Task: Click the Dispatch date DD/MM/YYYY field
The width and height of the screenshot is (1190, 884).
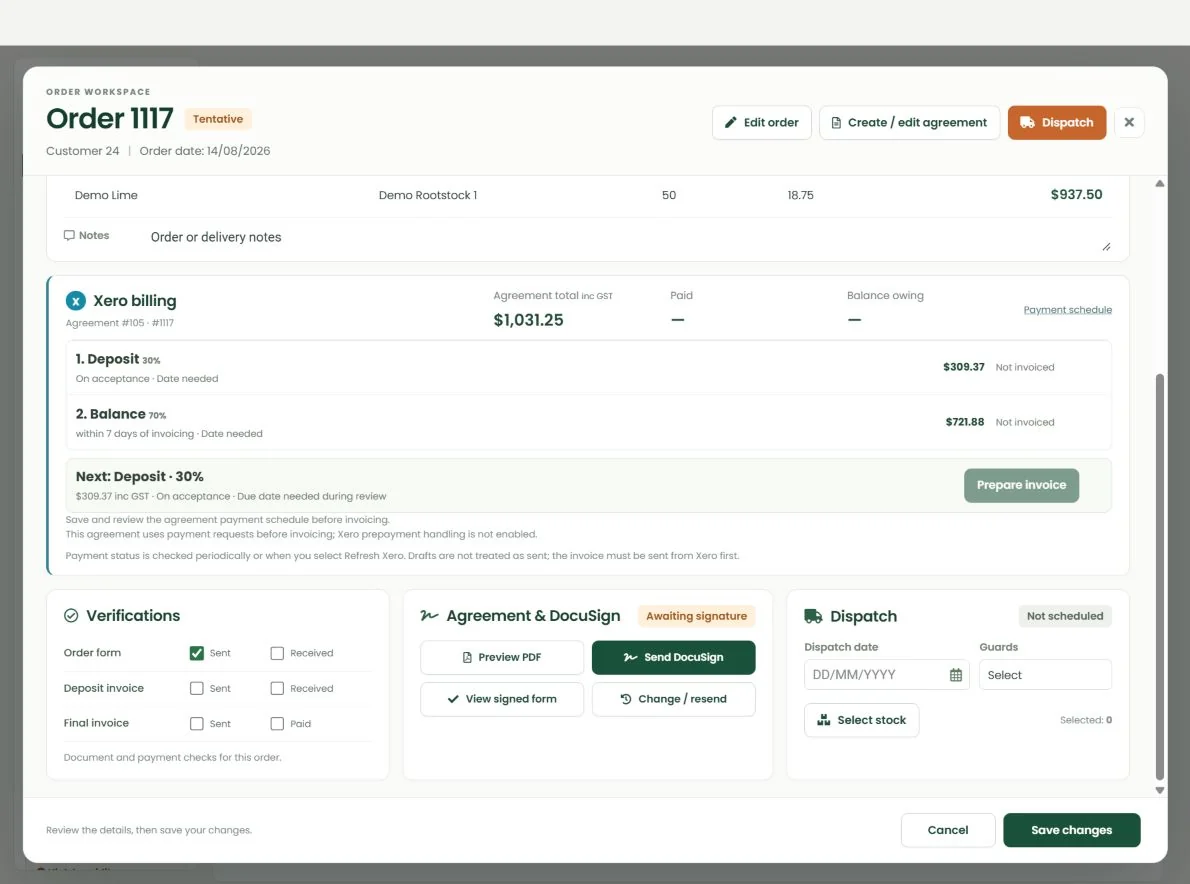Action: (x=886, y=675)
